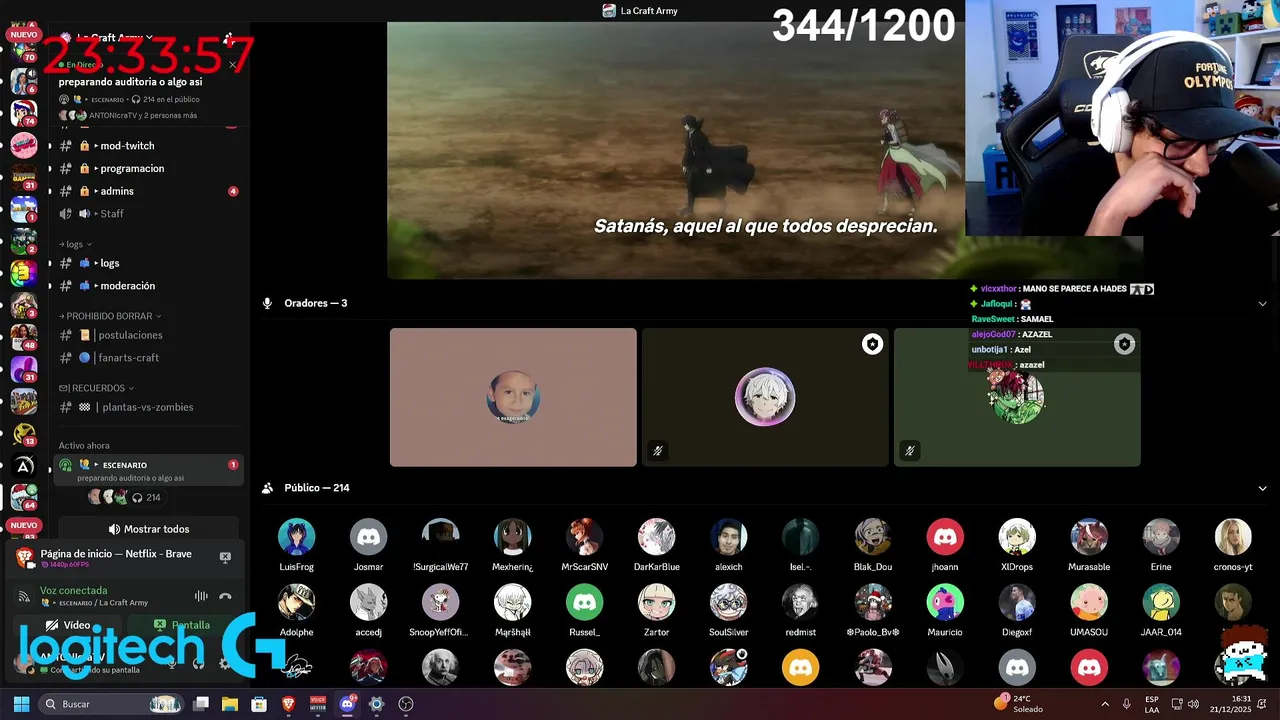Open Adolphe's audience avatar
1280x720 pixels.
pos(296,603)
